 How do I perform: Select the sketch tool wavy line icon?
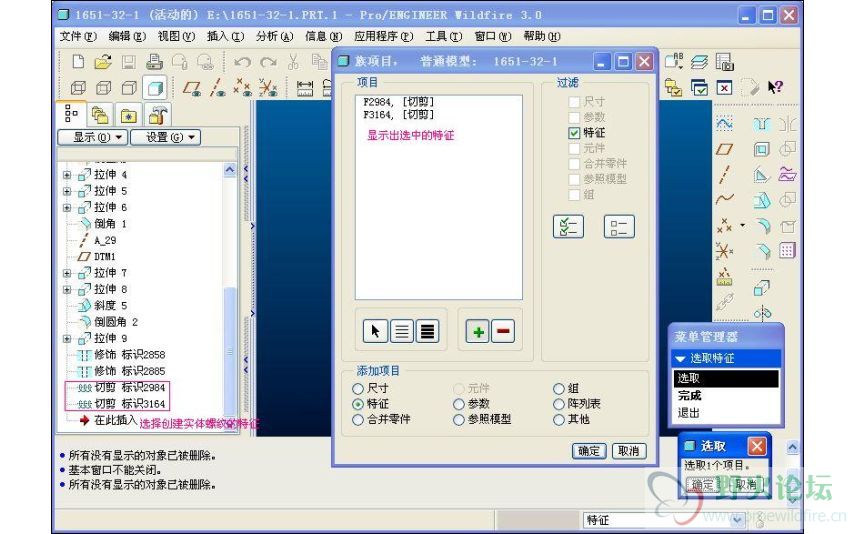[724, 124]
